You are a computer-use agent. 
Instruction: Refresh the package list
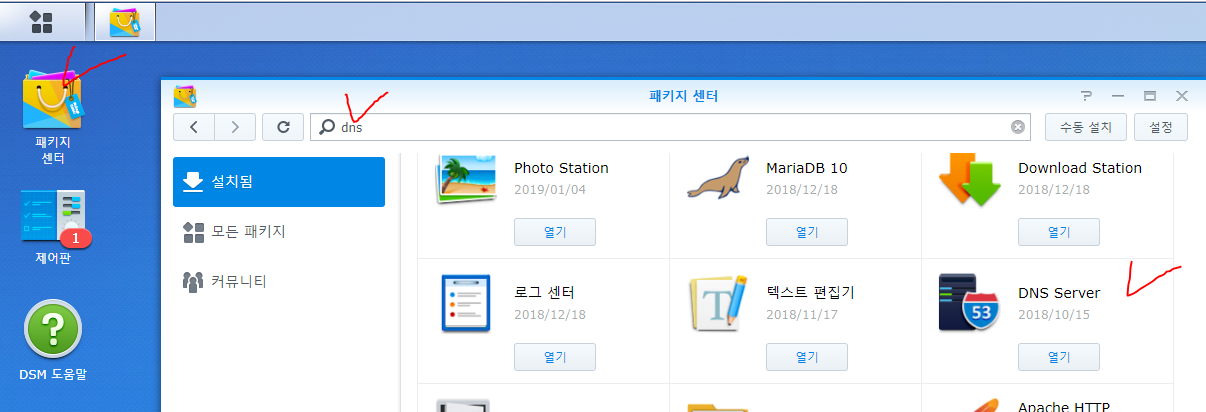coord(283,127)
